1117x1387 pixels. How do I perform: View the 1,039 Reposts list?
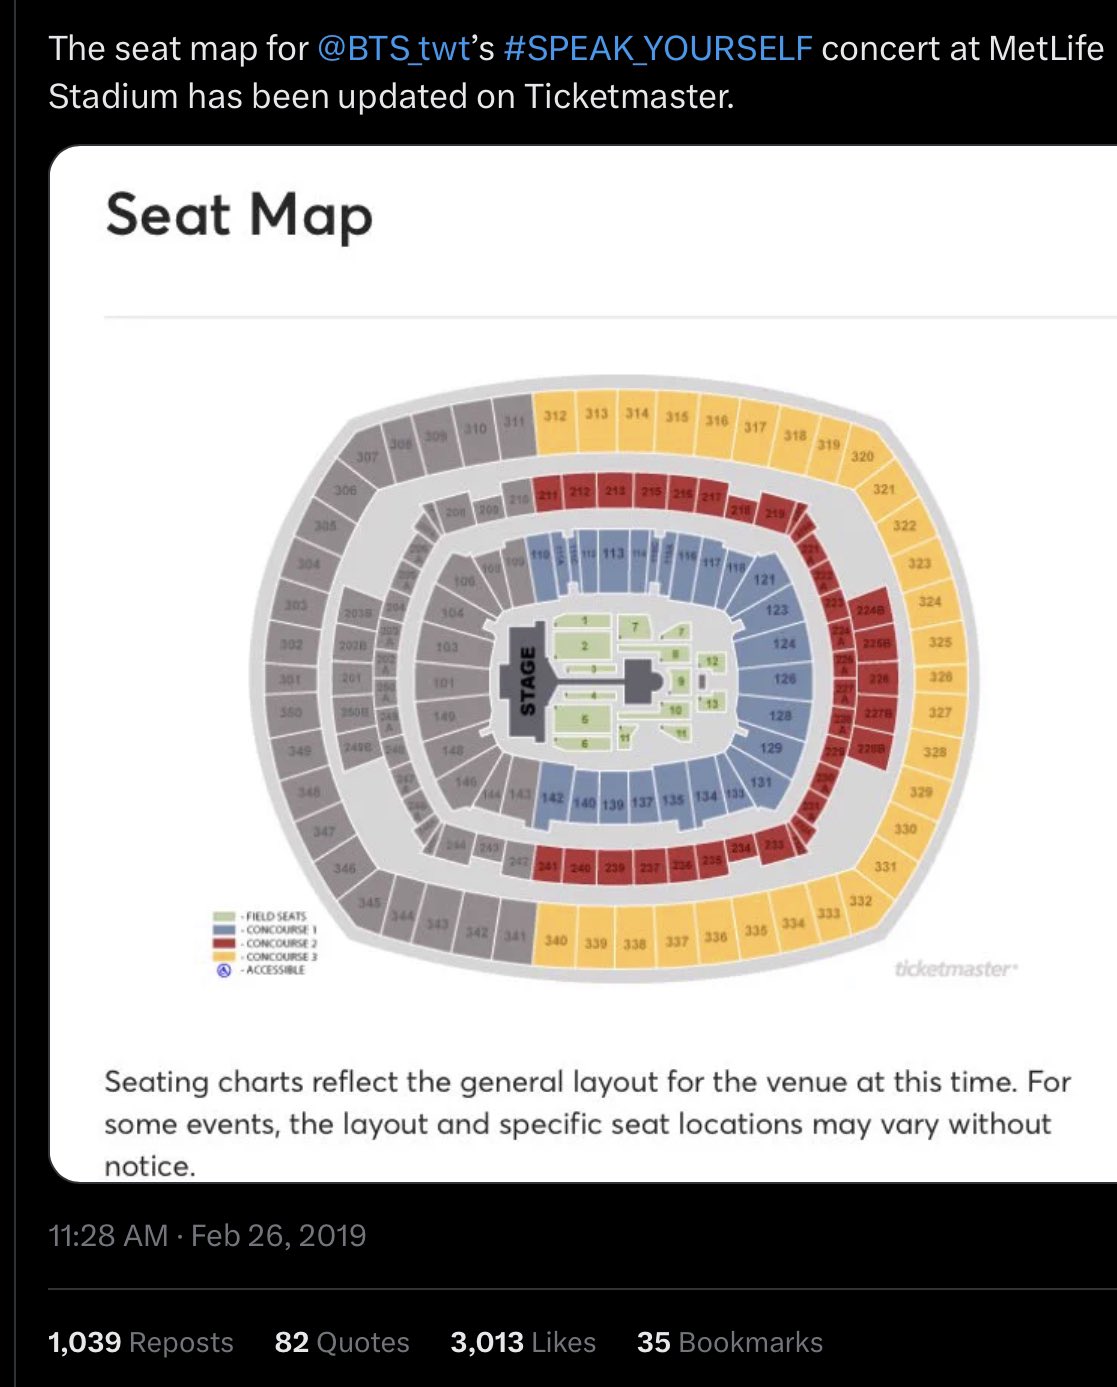(141, 1342)
